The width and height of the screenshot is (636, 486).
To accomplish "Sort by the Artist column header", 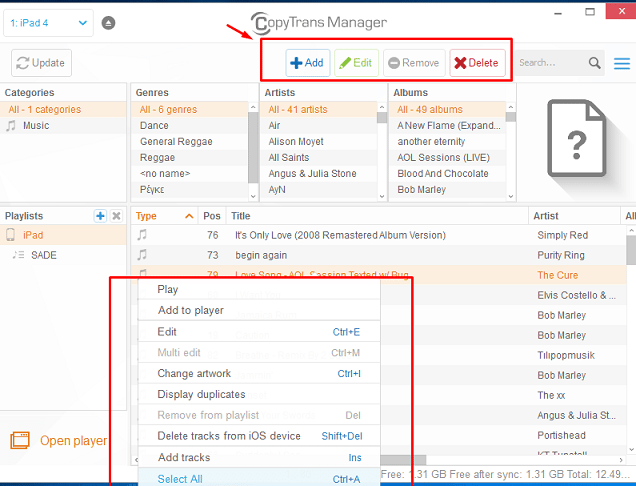I will [x=574, y=216].
